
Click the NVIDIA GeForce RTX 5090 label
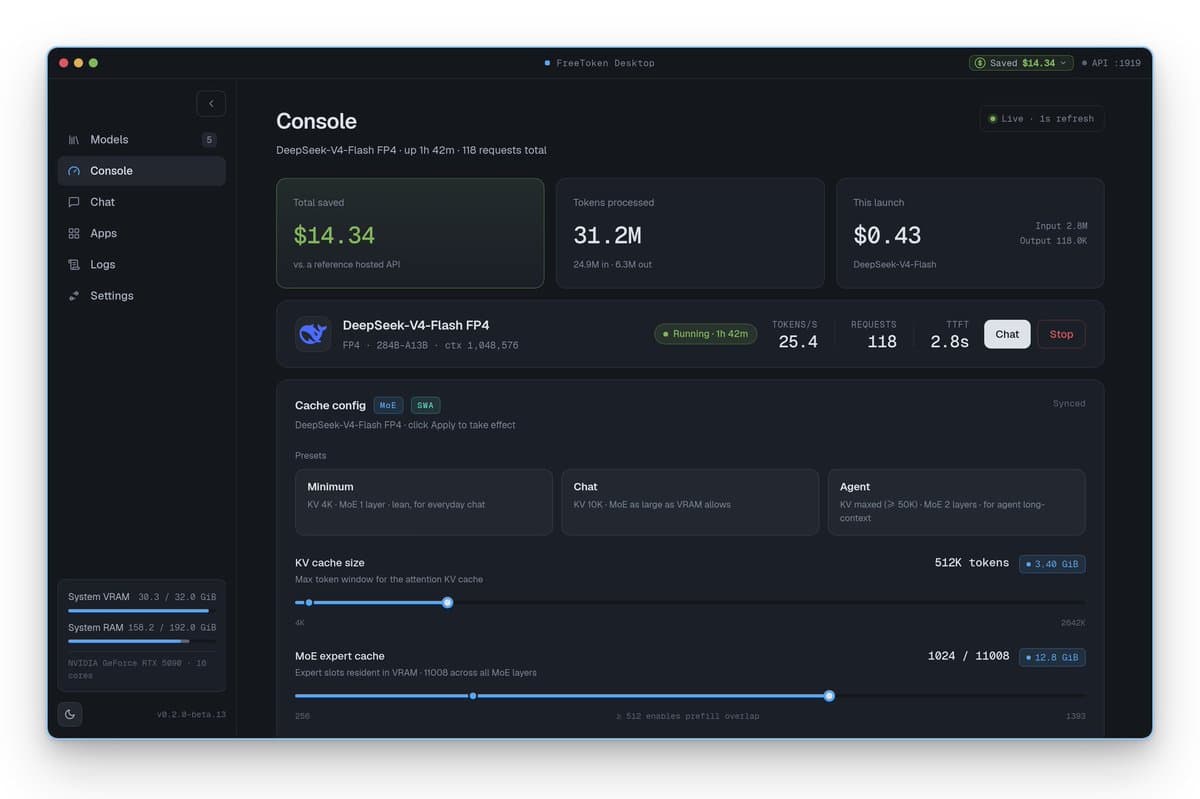click(x=137, y=669)
